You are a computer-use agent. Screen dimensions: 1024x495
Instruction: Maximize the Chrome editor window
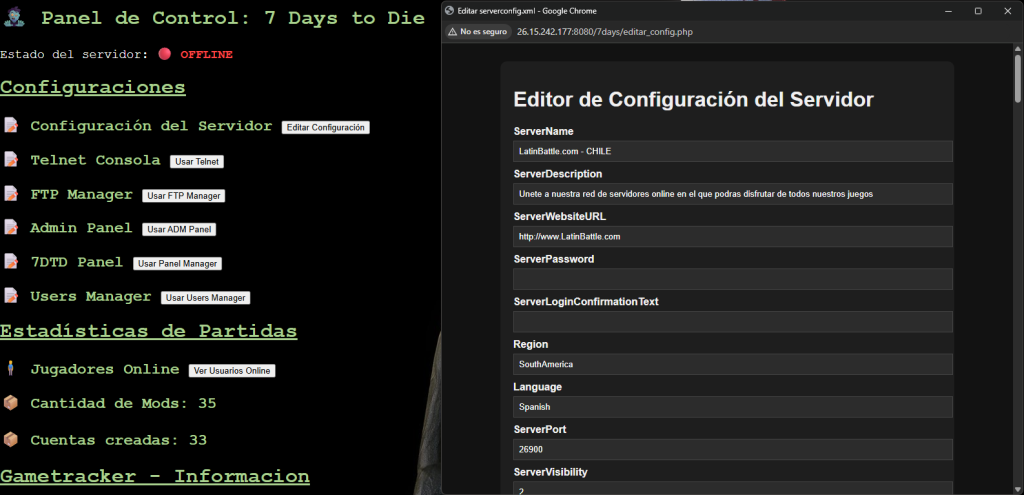(978, 10)
